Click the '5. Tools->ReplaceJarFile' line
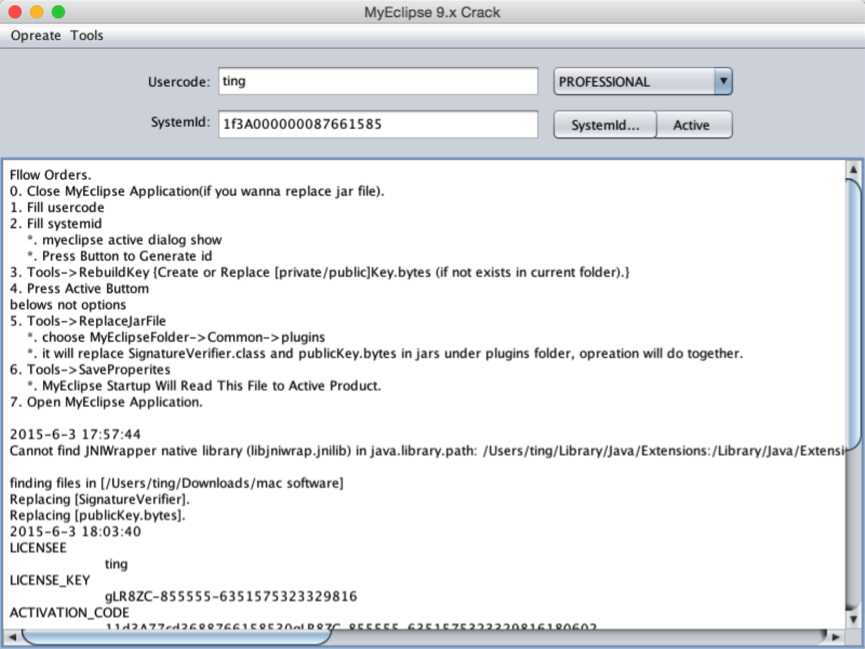Screen dimensions: 865x649 point(88,321)
